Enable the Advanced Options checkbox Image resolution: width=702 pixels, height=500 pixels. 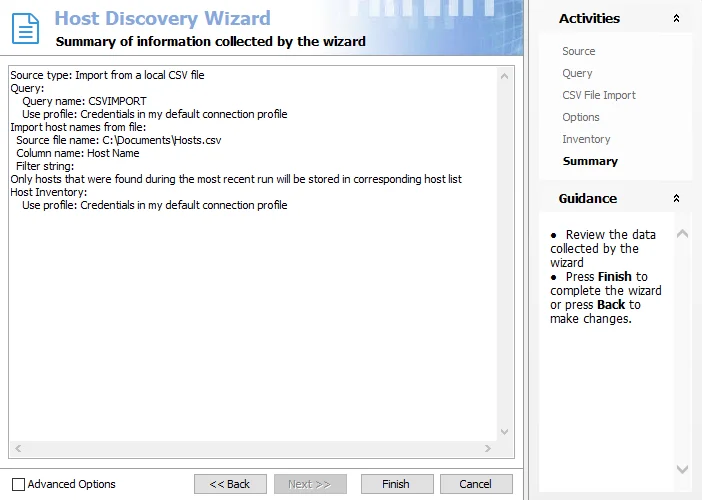pos(18,484)
